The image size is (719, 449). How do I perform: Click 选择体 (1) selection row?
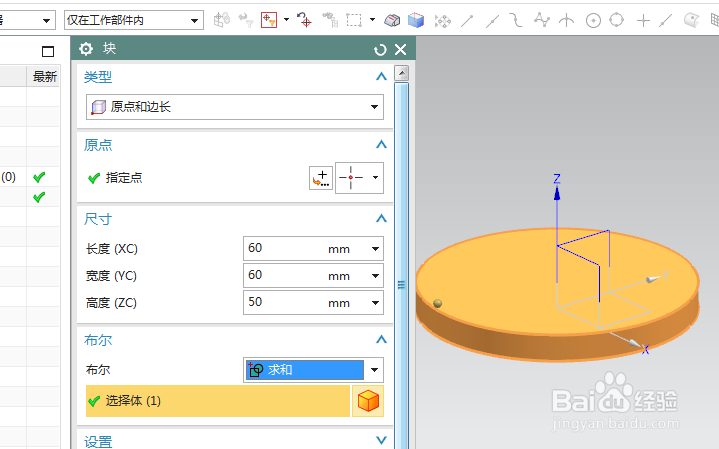[218, 401]
